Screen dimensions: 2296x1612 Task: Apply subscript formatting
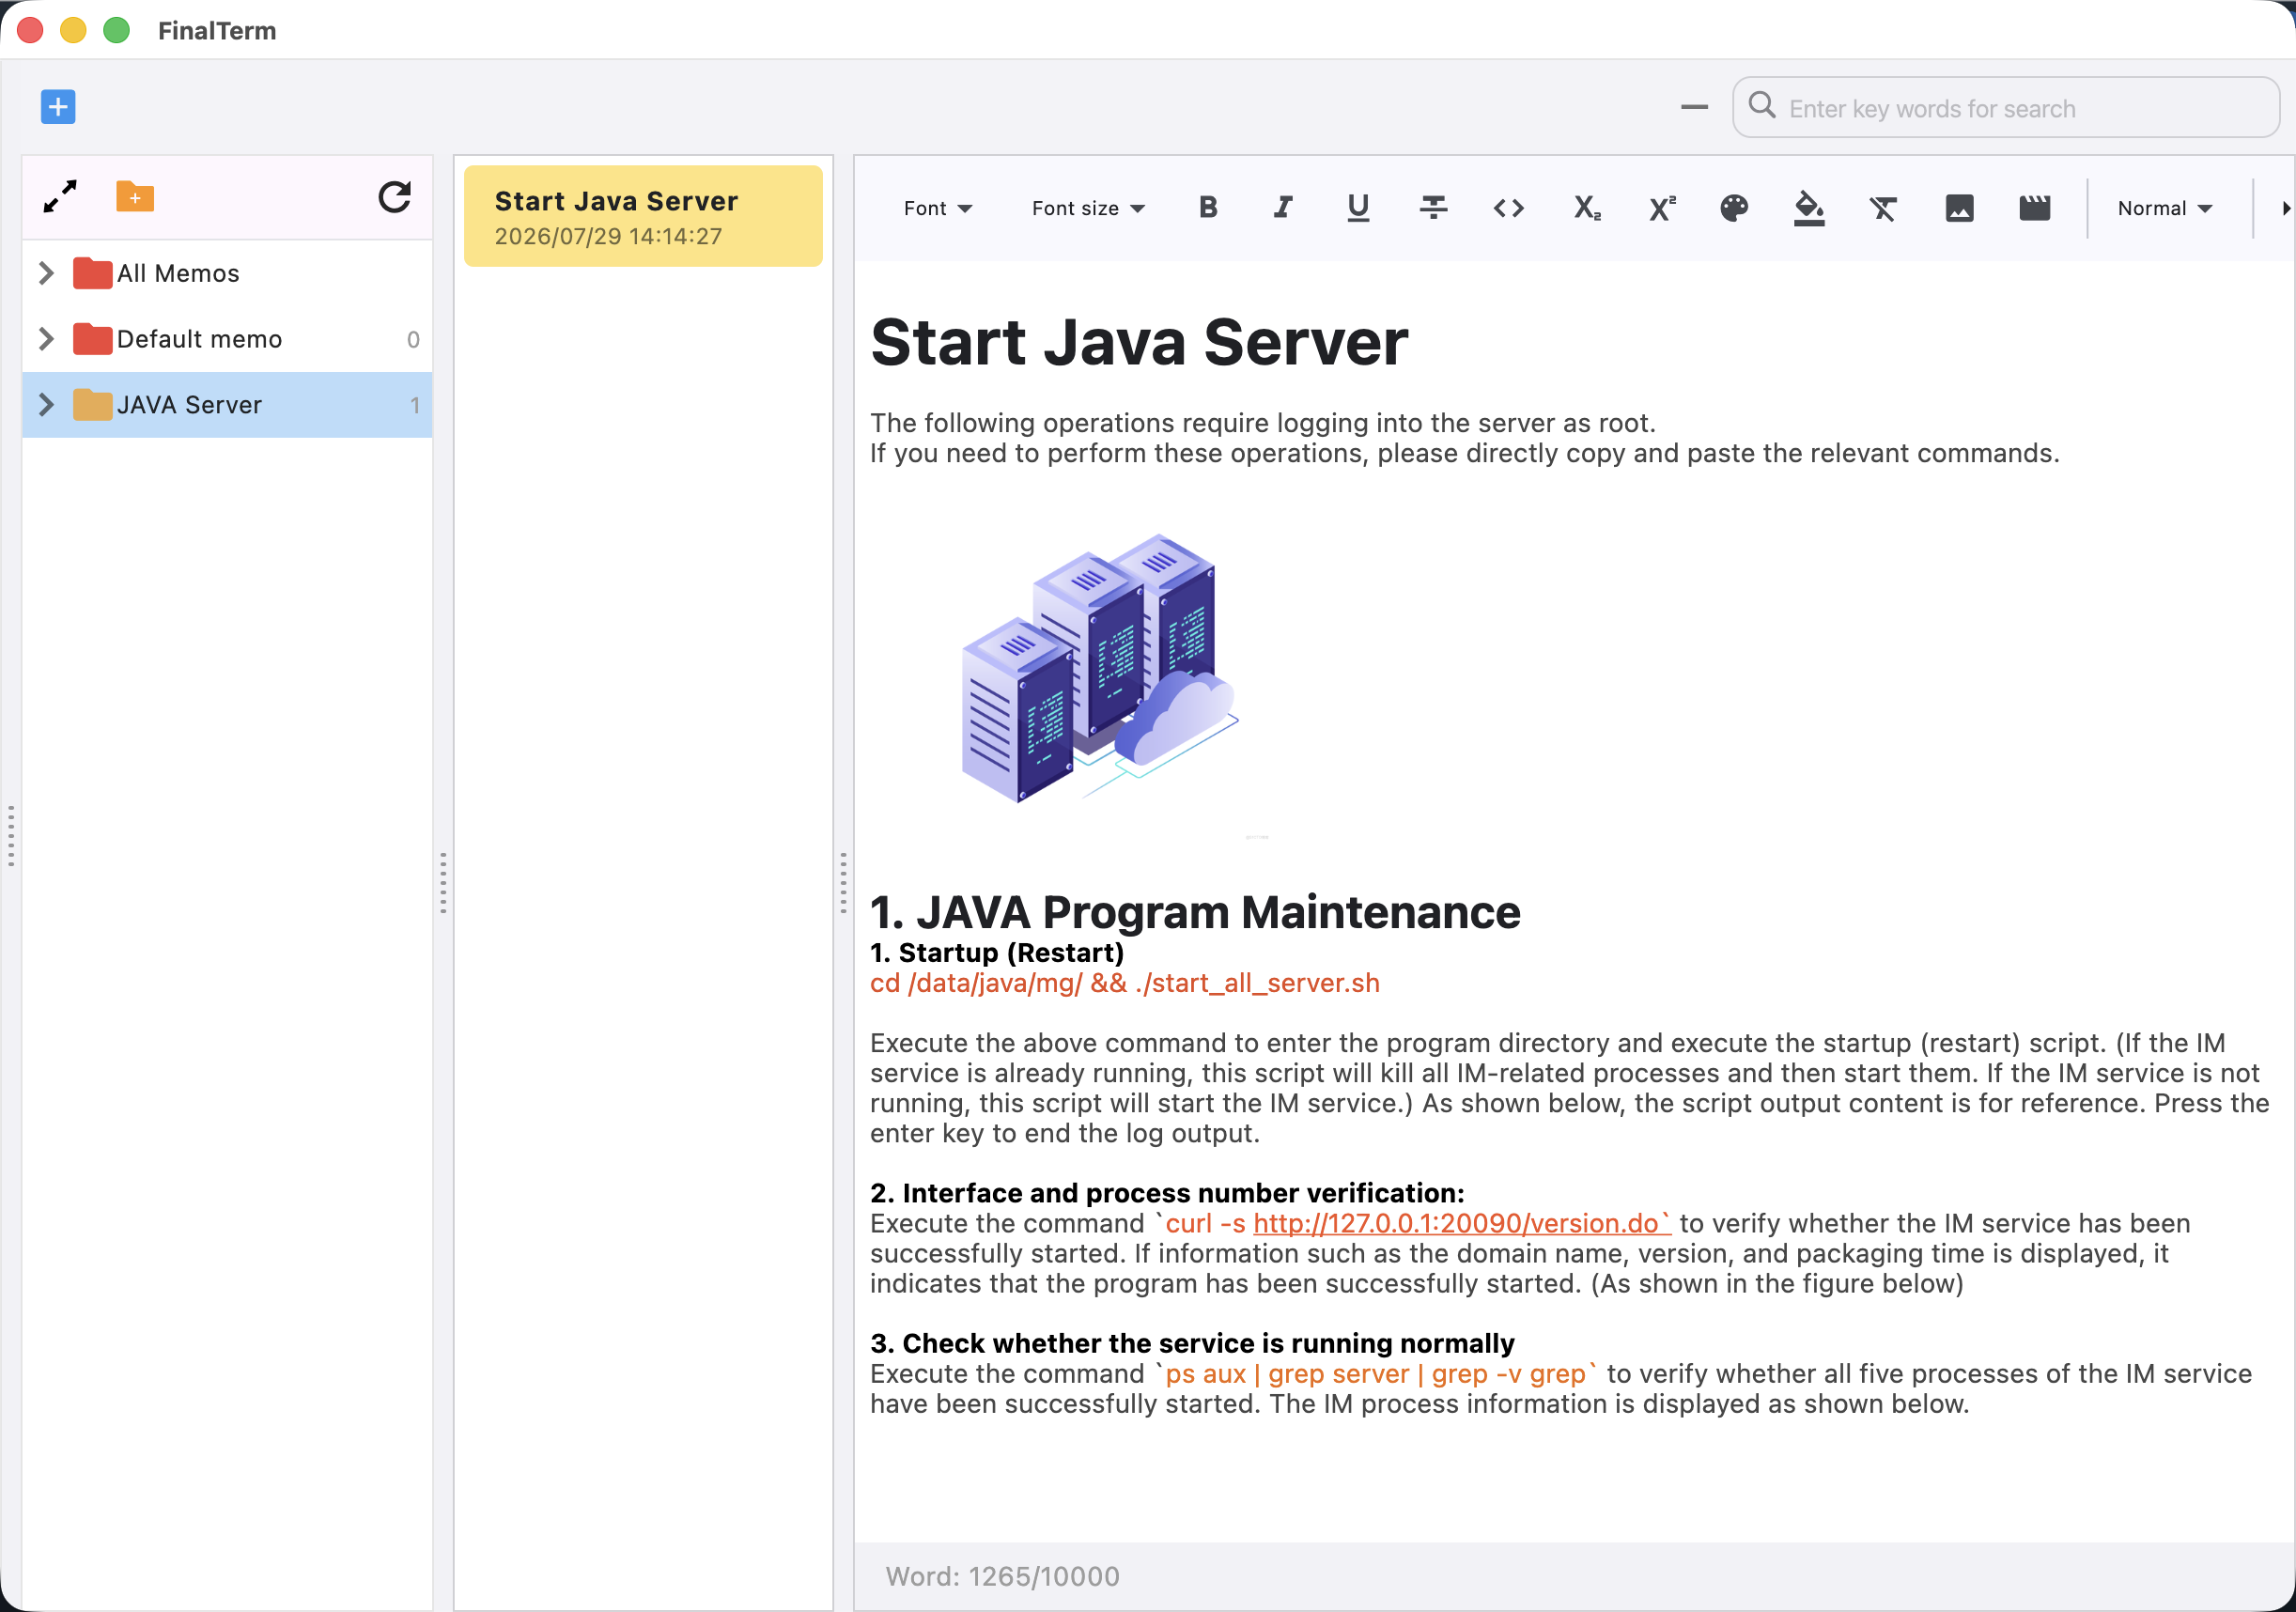coord(1586,208)
